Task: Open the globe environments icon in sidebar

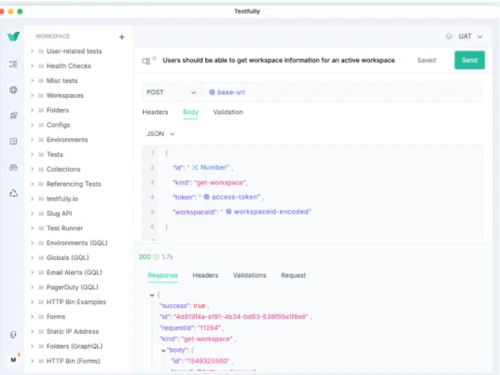Action: point(13,90)
